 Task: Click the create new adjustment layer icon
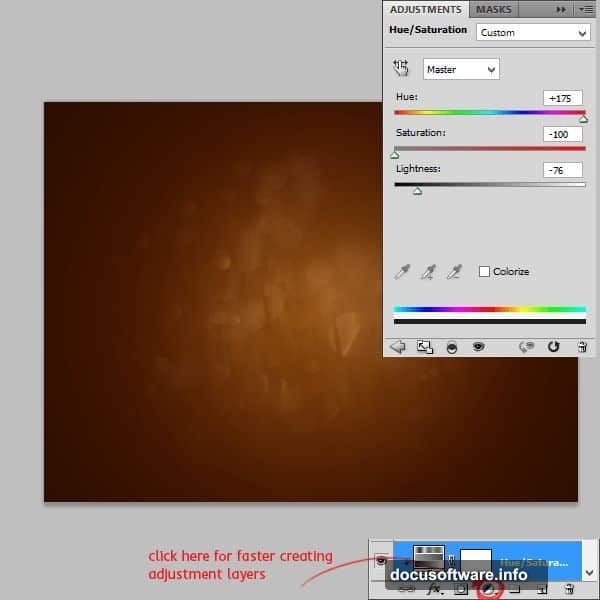(x=489, y=590)
